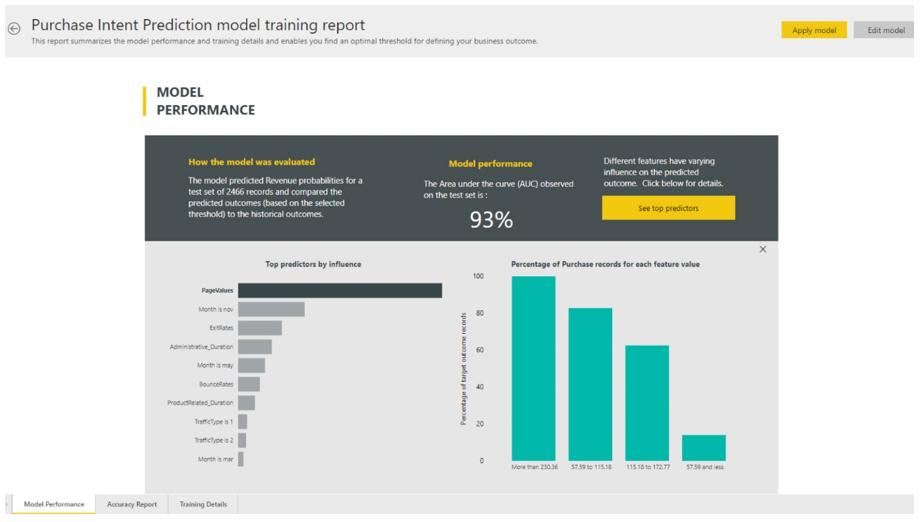This screenshot has height=522, width=921.
Task: Select the Model Performance tab
Action: click(x=54, y=505)
